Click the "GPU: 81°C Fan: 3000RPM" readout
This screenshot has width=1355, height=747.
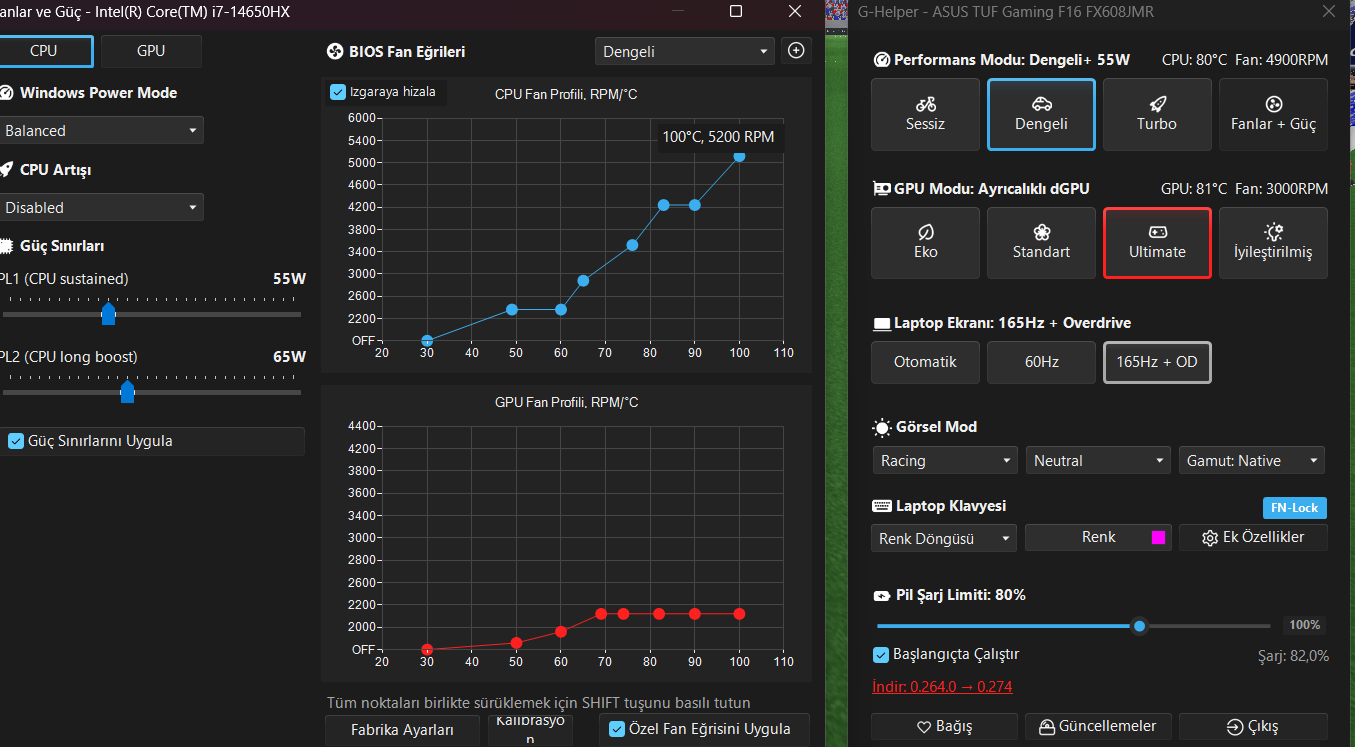tap(1244, 188)
